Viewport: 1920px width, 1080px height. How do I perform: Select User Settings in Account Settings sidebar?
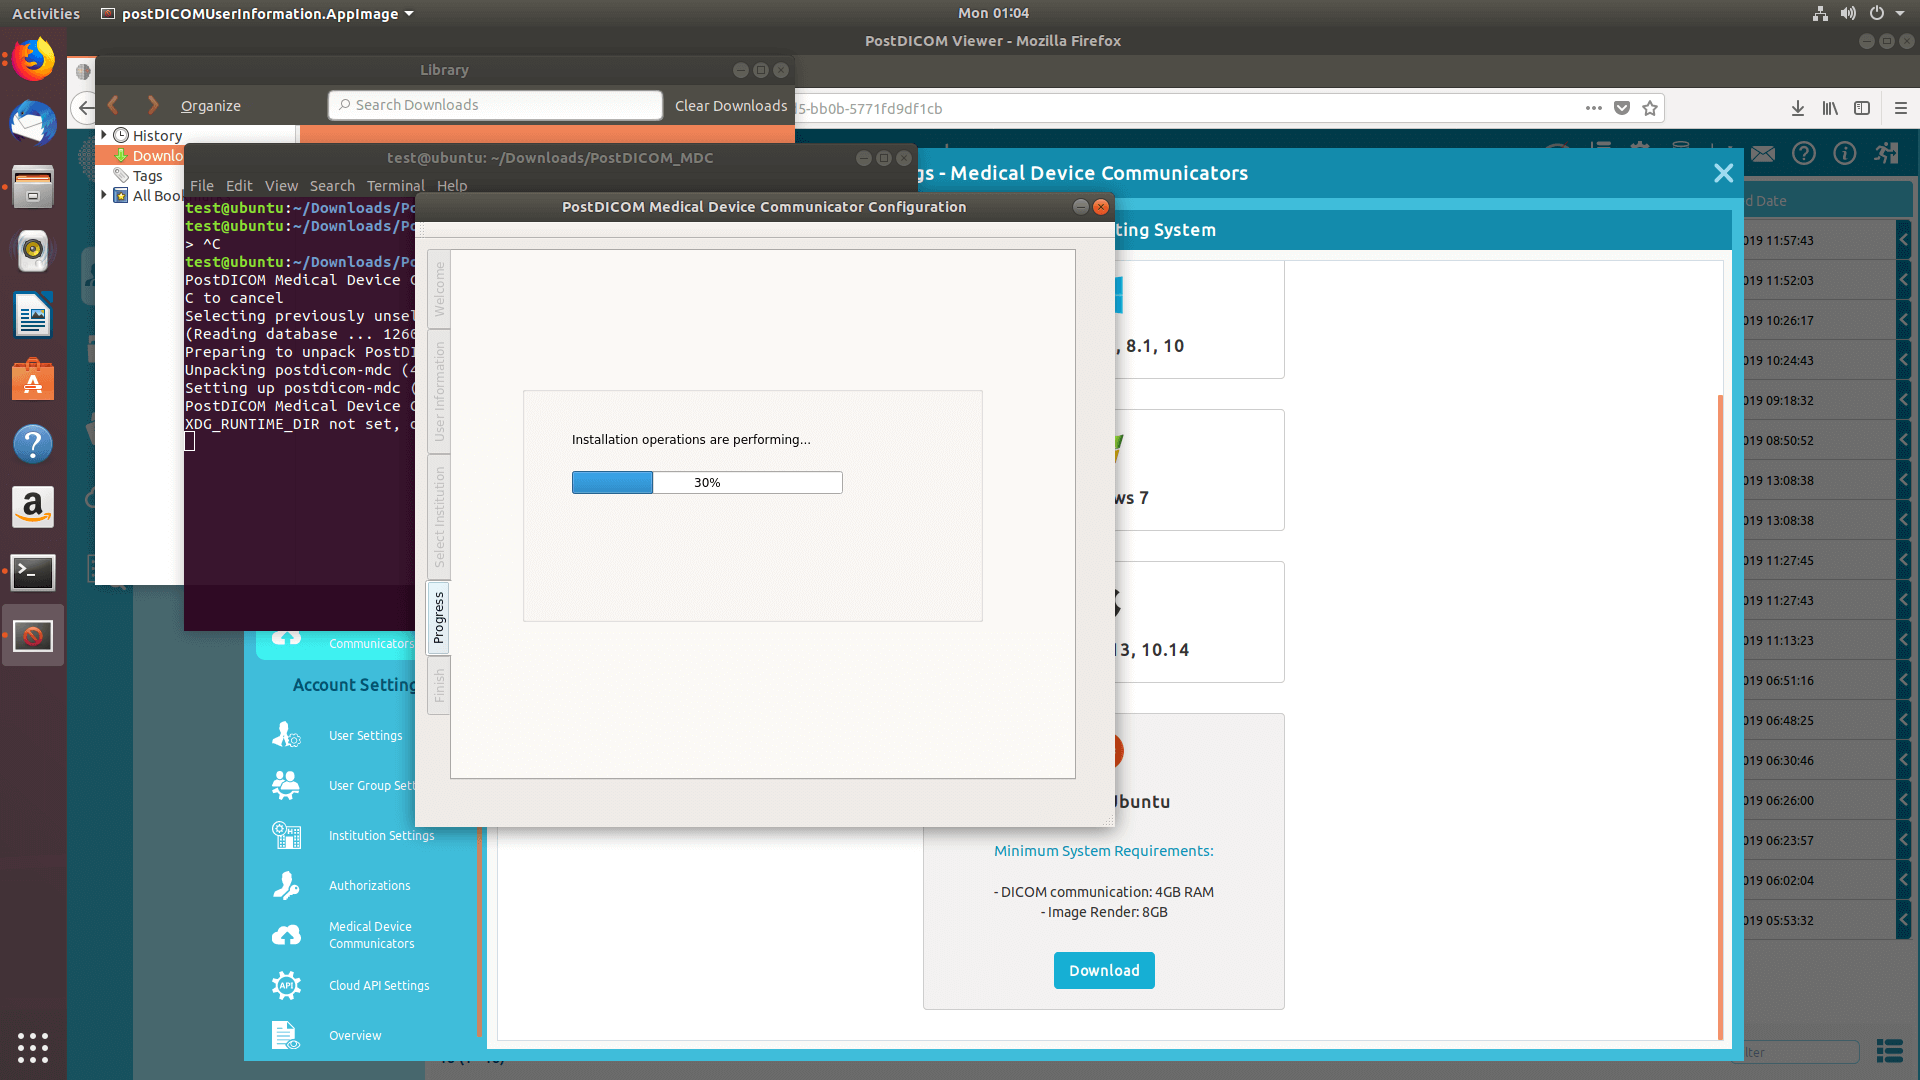364,735
